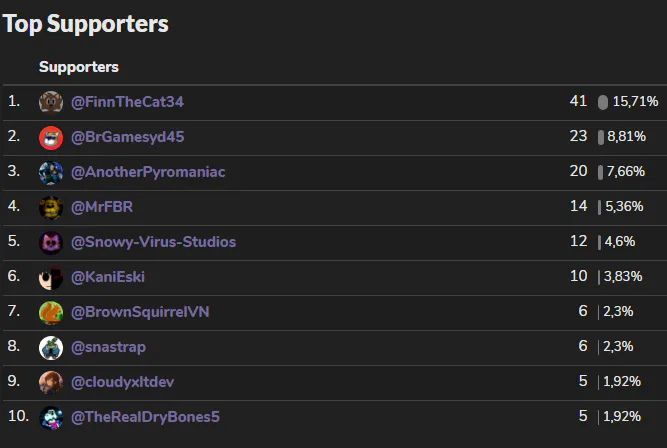
Task: Go to @AnotherPyromaniac's profile
Action: pyautogui.click(x=148, y=172)
